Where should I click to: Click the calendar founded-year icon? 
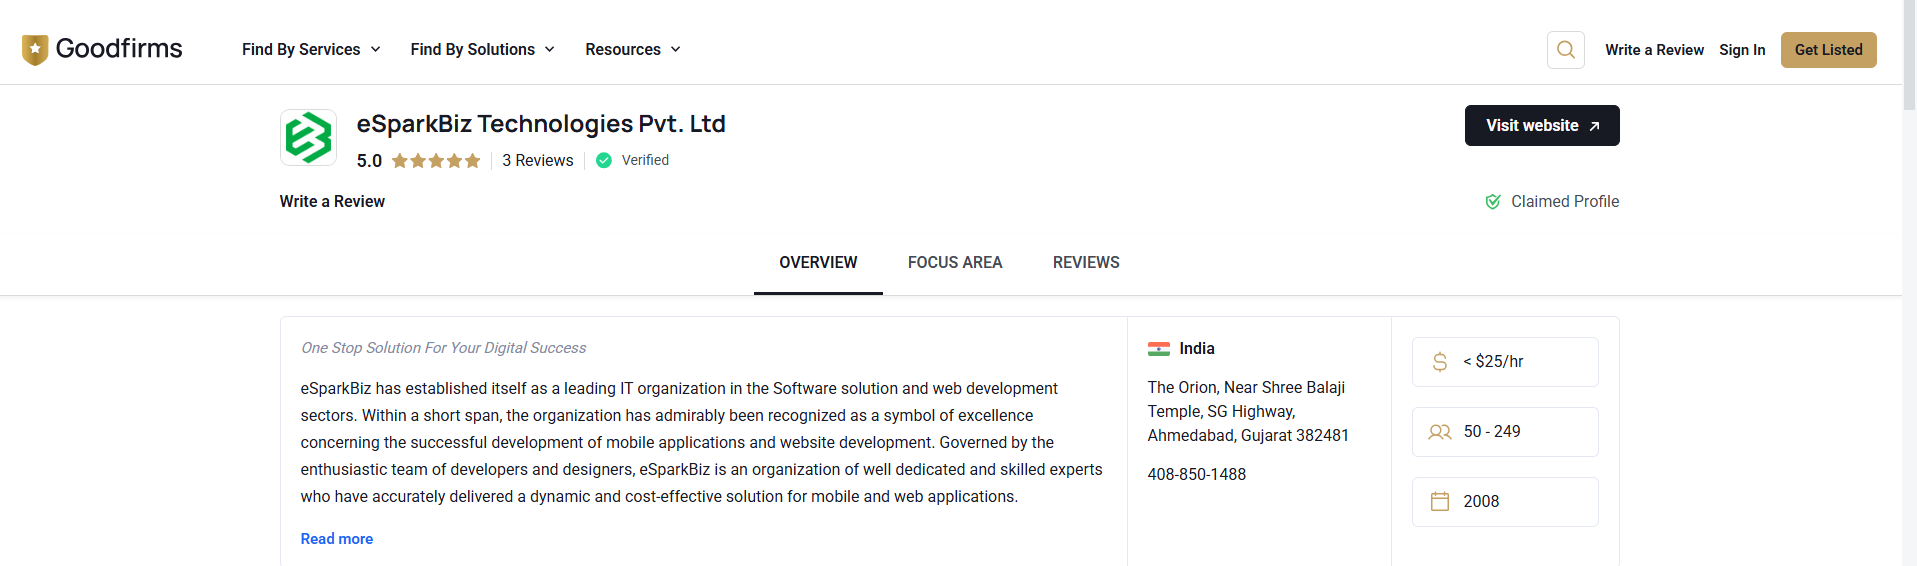(x=1440, y=502)
